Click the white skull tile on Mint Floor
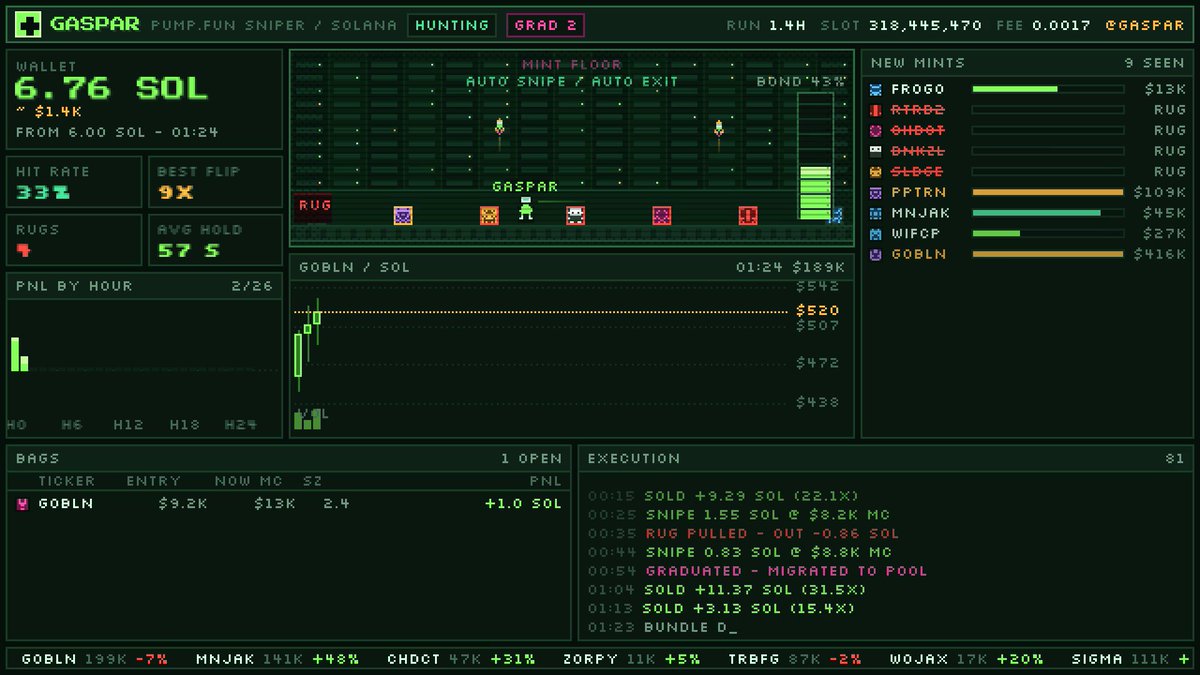Screen dimensions: 1200x675 pyautogui.click(x=575, y=215)
